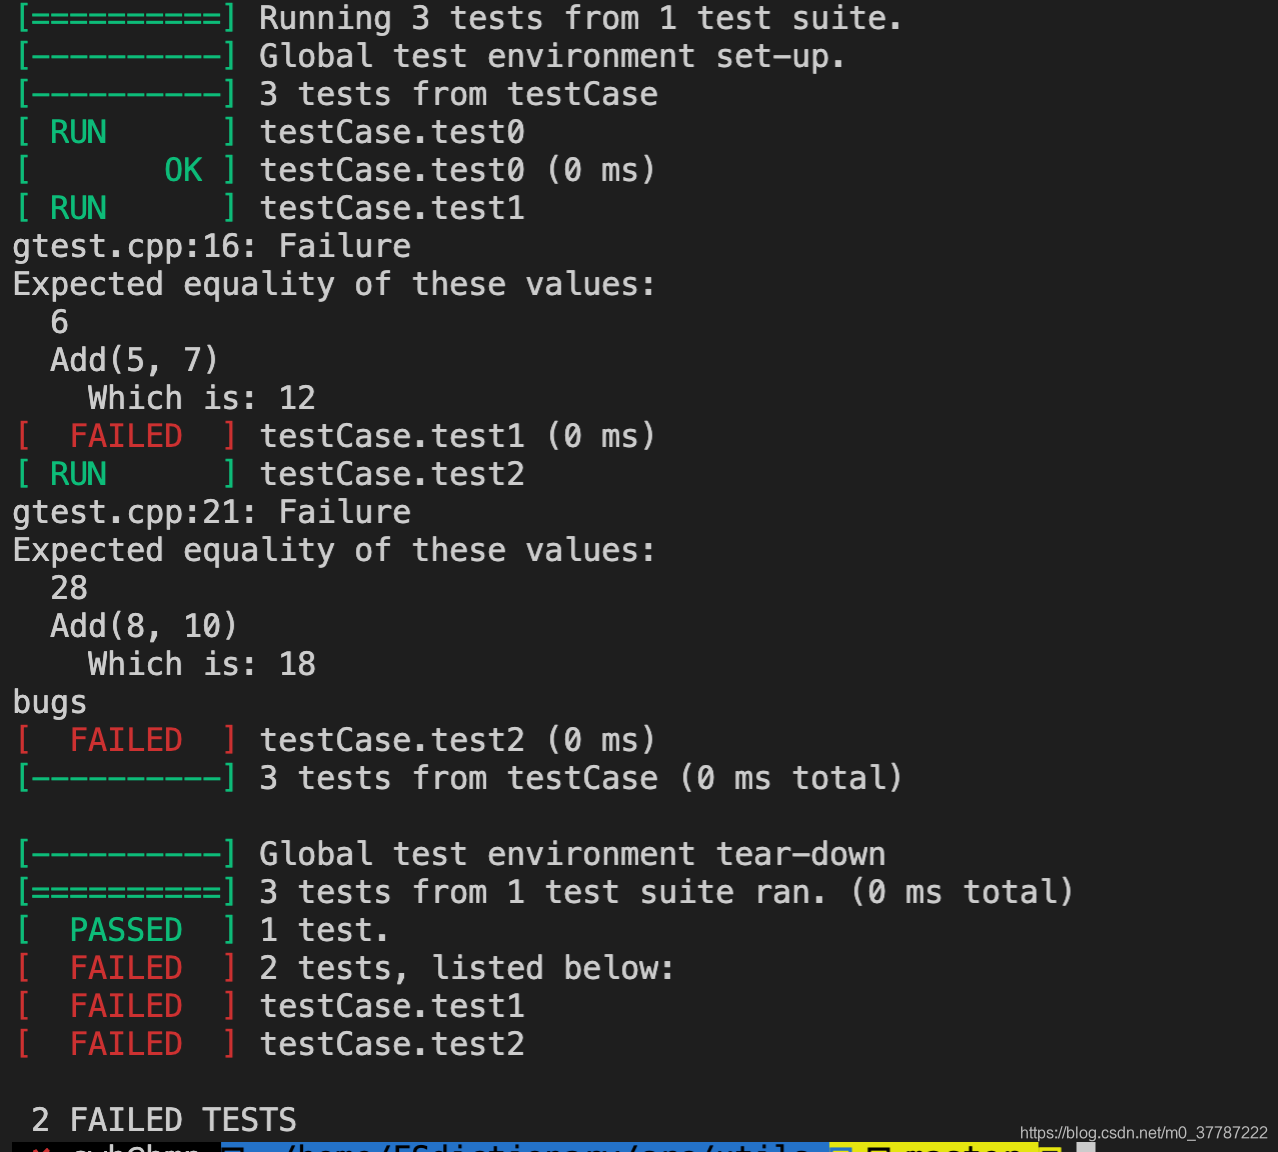Select summary 'testCase.test1' without timing
The image size is (1278, 1152).
click(392, 1007)
